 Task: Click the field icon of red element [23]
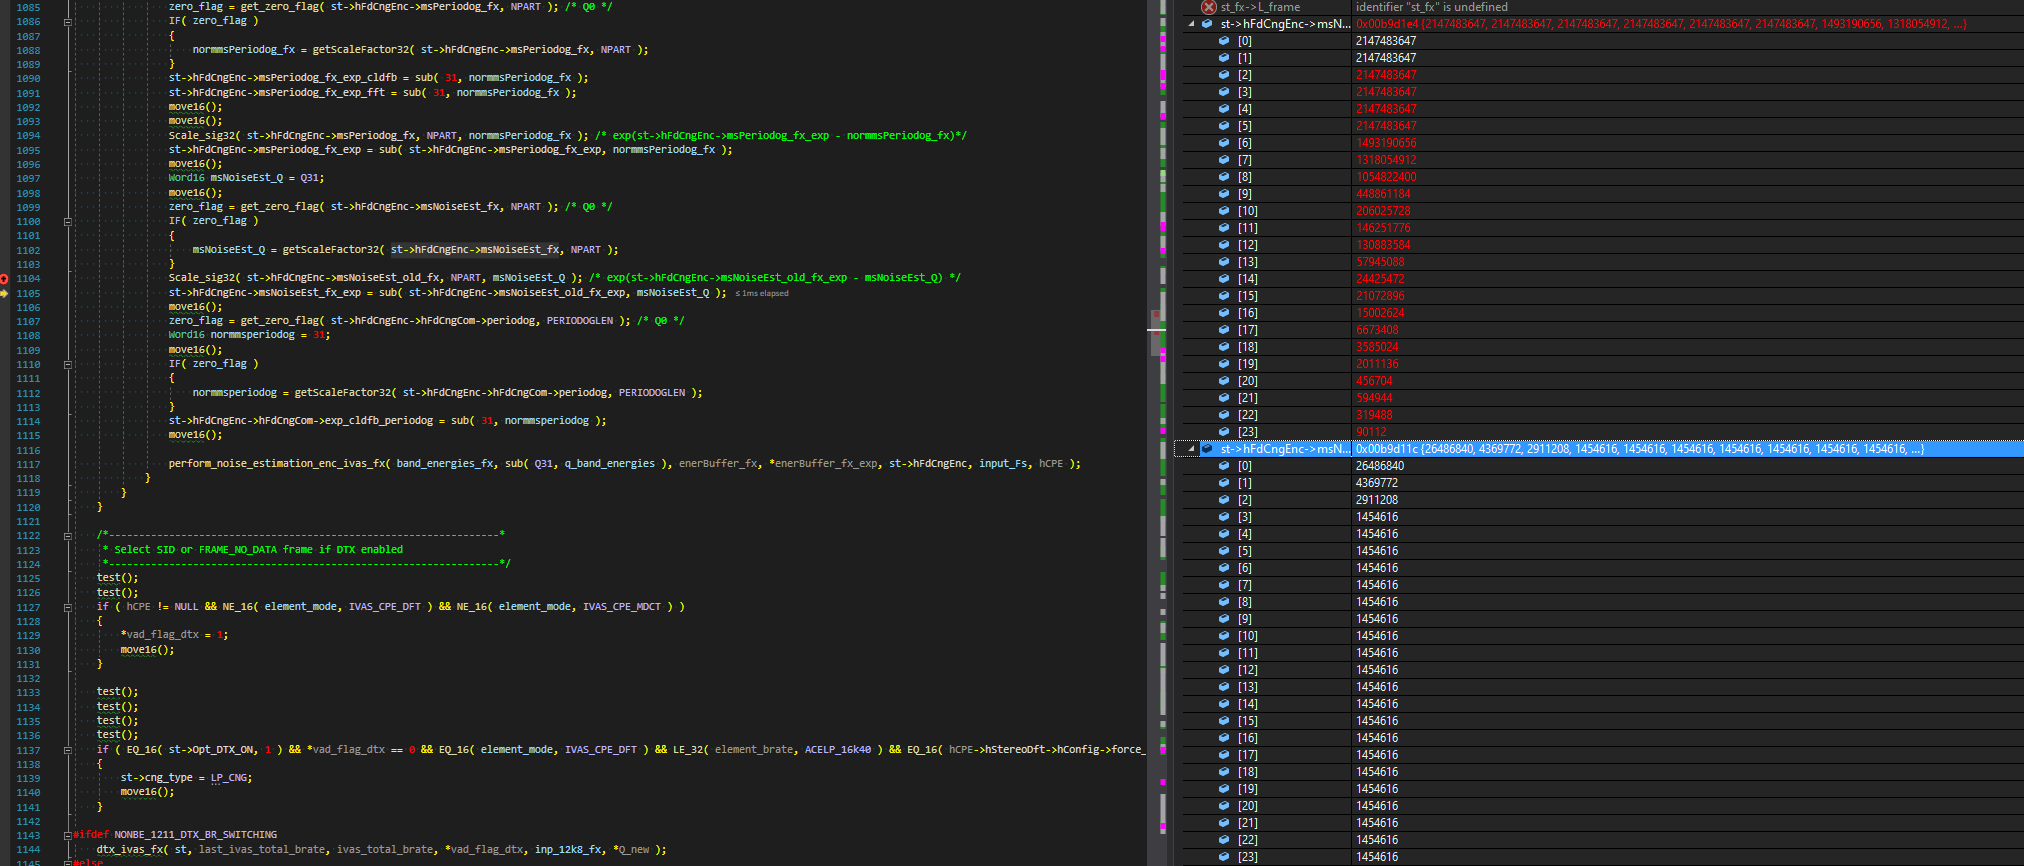click(x=1224, y=432)
